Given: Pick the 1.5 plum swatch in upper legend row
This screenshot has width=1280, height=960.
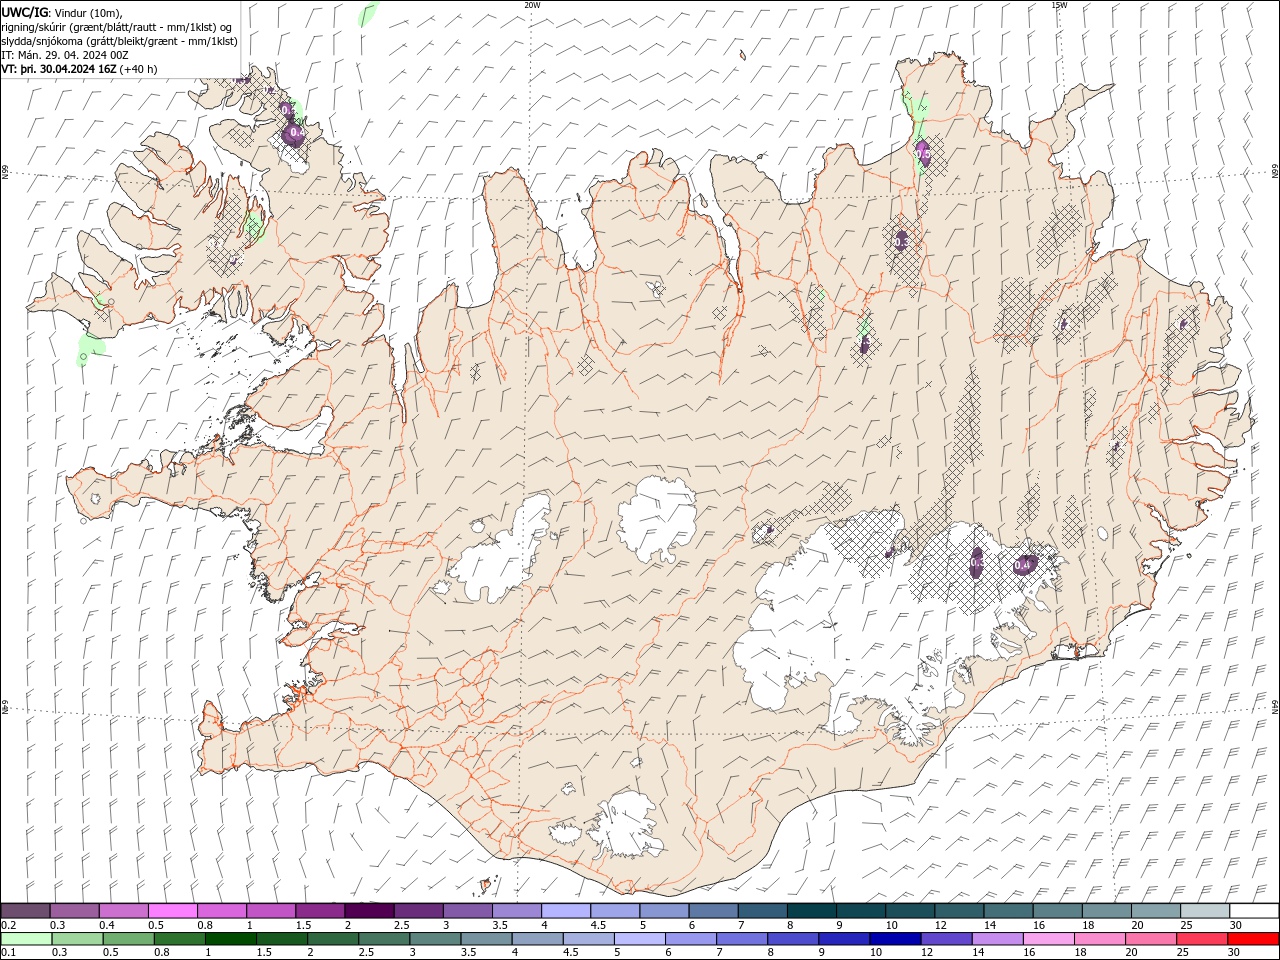Looking at the screenshot, I should point(319,911).
